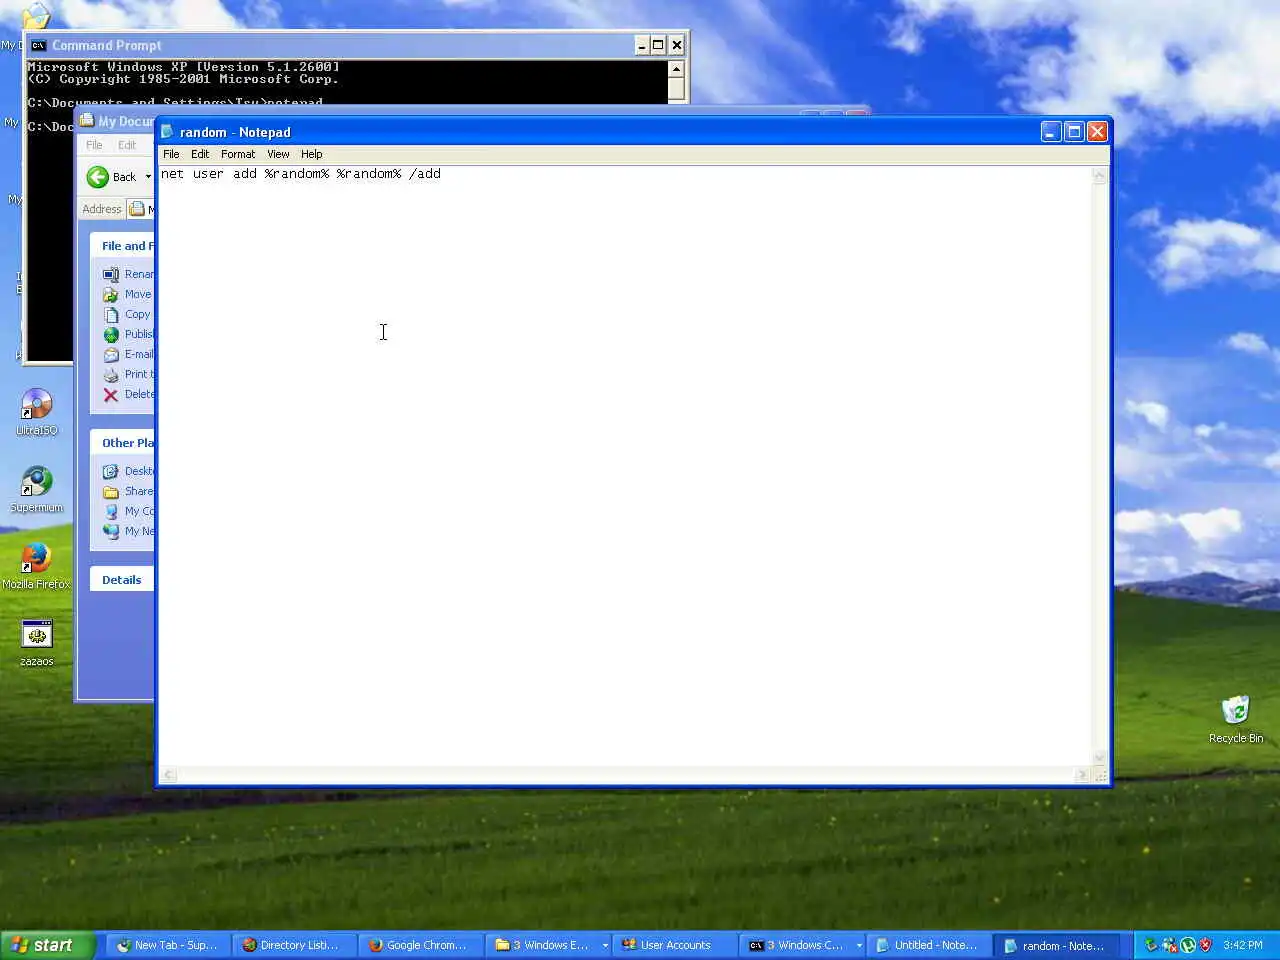Open the Shared folder icon under Other Places
1280x960 pixels.
[x=111, y=491]
